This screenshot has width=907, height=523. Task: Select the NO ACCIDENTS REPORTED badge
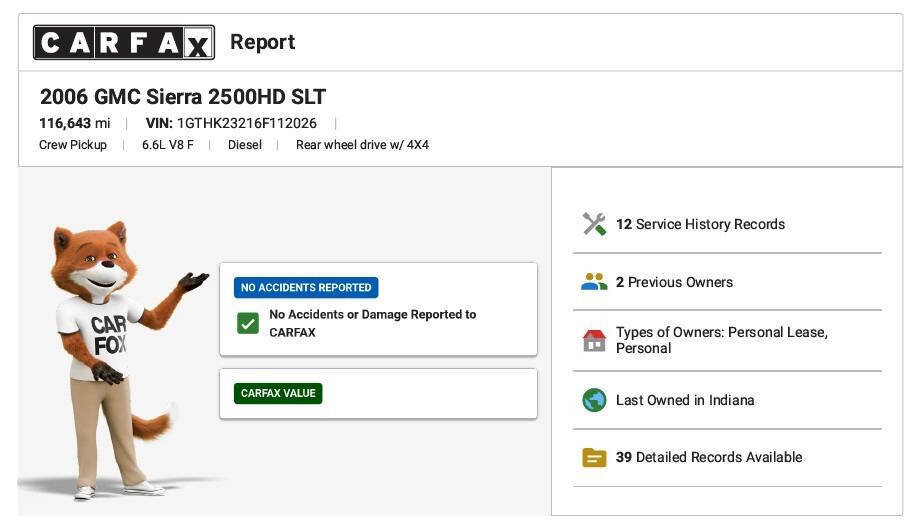coord(306,288)
